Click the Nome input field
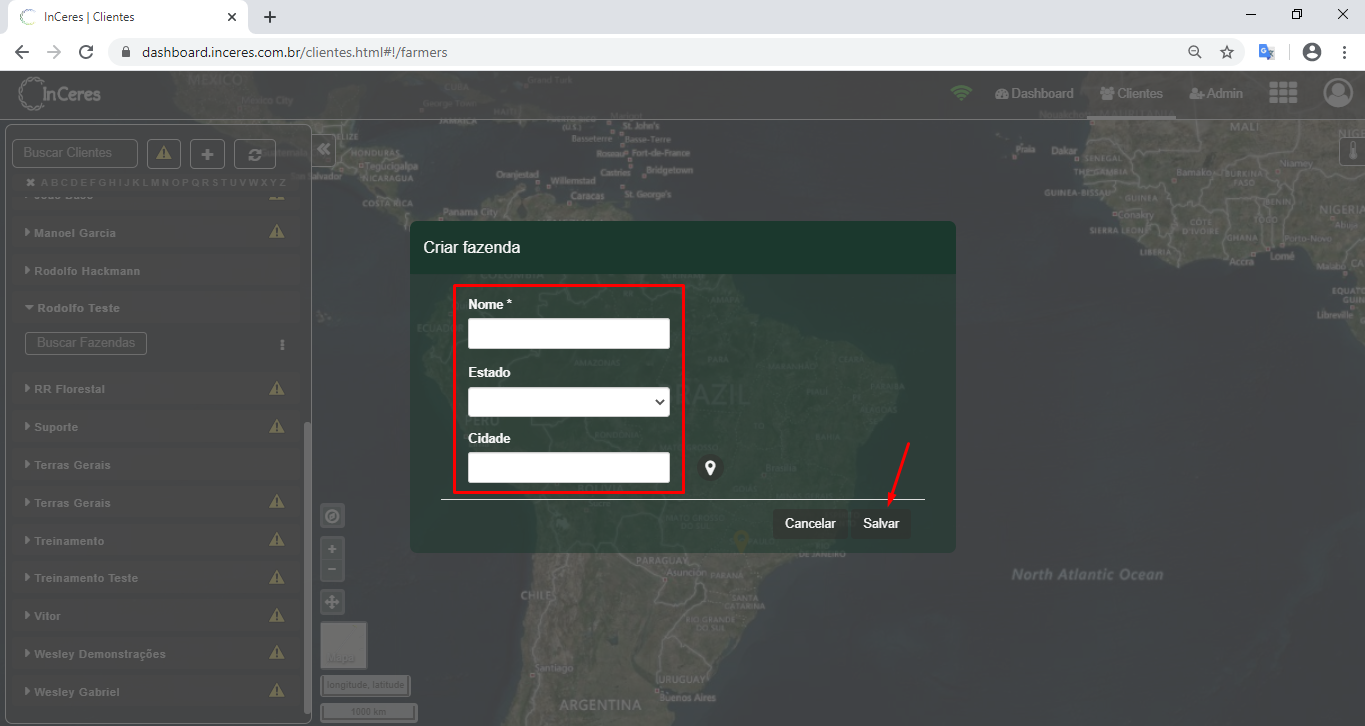This screenshot has width=1365, height=726. click(x=569, y=333)
